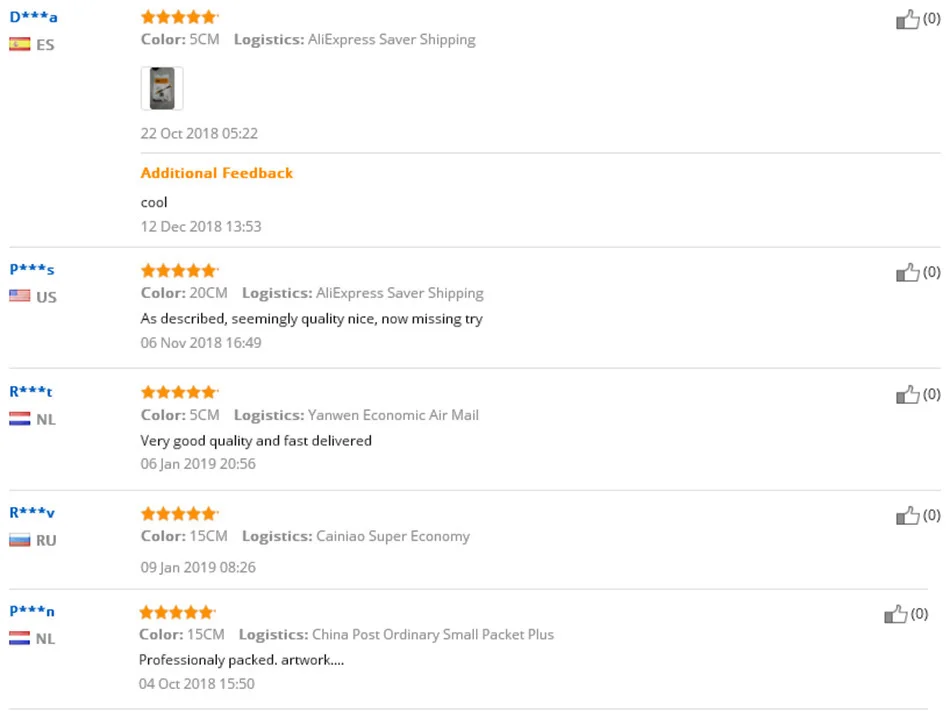Click the five-star rating on D***a's review
Viewport: 950px width, 713px height.
(179, 17)
